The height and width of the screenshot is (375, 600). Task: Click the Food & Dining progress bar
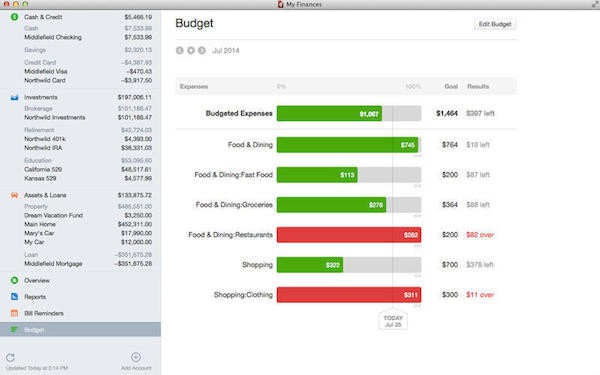pyautogui.click(x=349, y=145)
